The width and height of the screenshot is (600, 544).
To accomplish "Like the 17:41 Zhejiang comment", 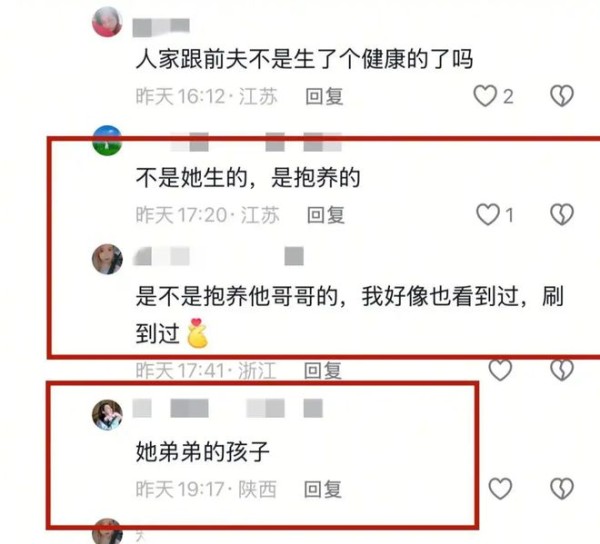I will pos(500,370).
